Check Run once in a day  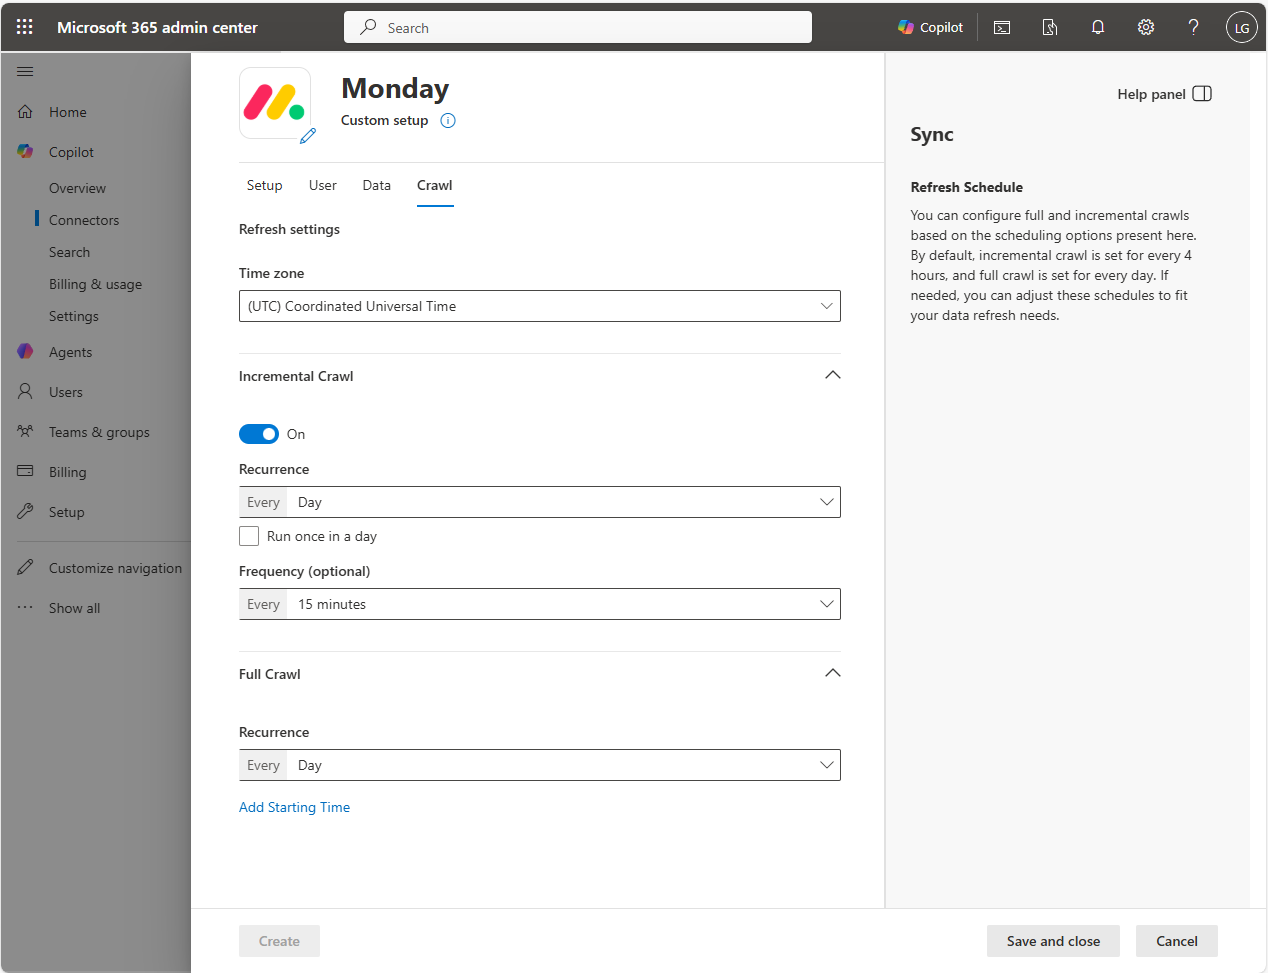pos(249,536)
